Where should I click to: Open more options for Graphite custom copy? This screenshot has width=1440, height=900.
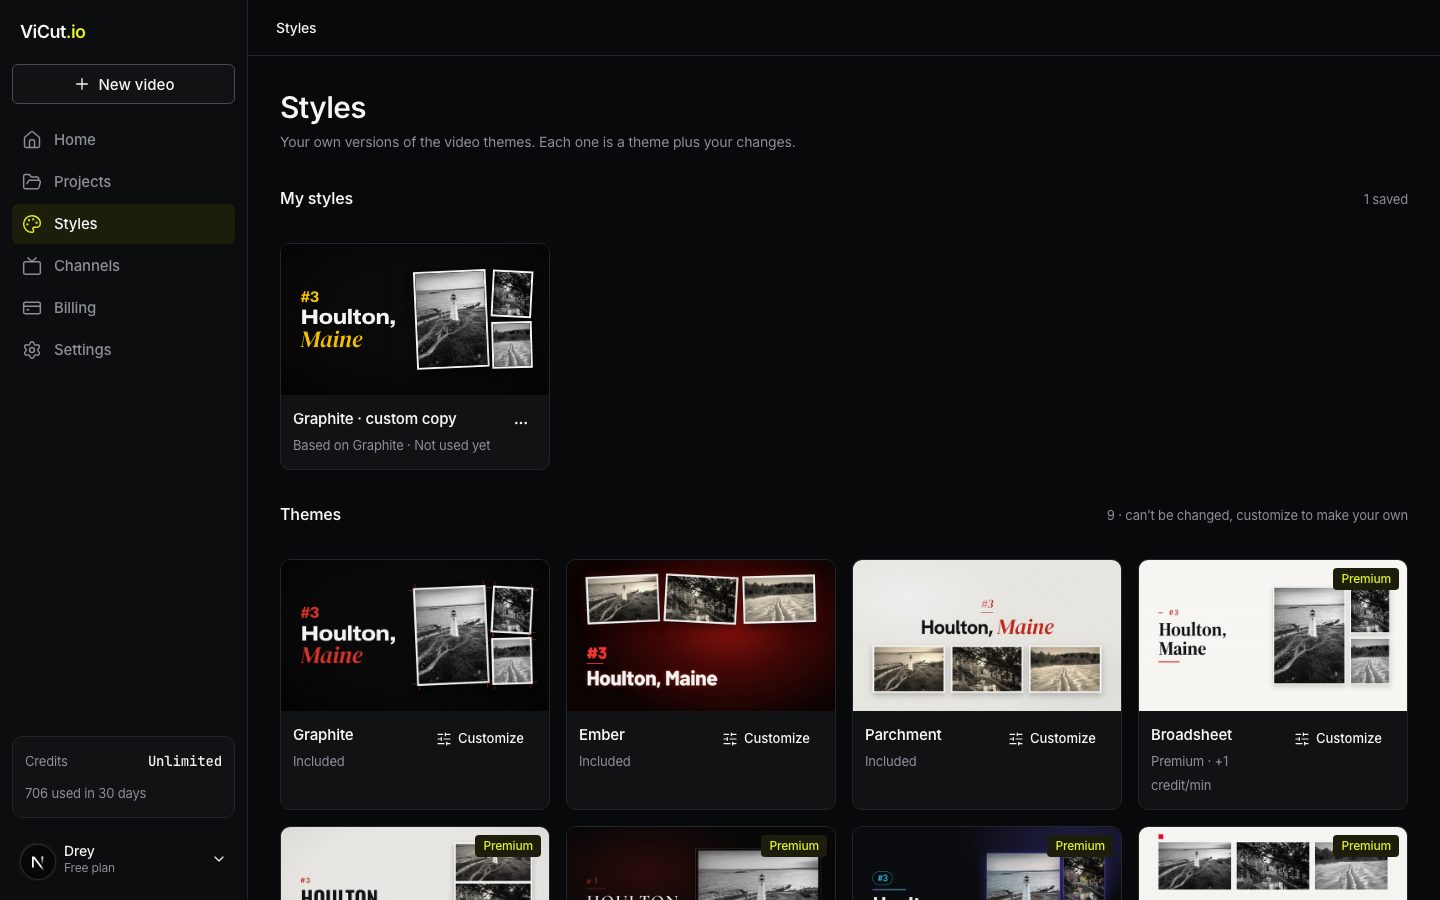521,422
